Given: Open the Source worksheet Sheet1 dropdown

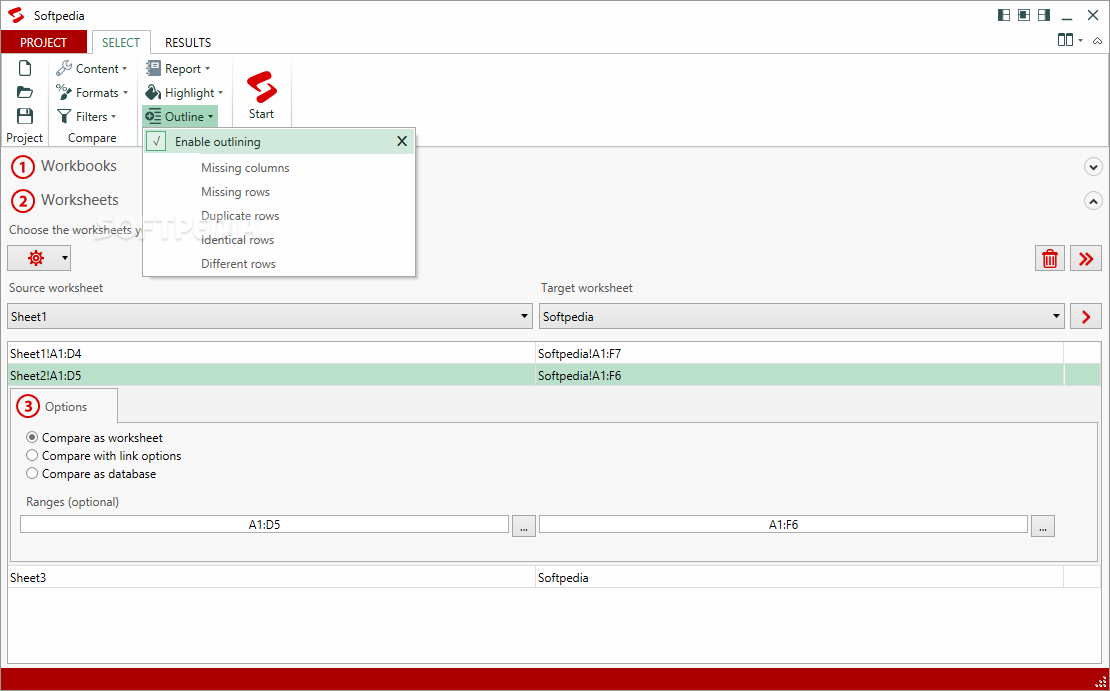Looking at the screenshot, I should coord(270,316).
